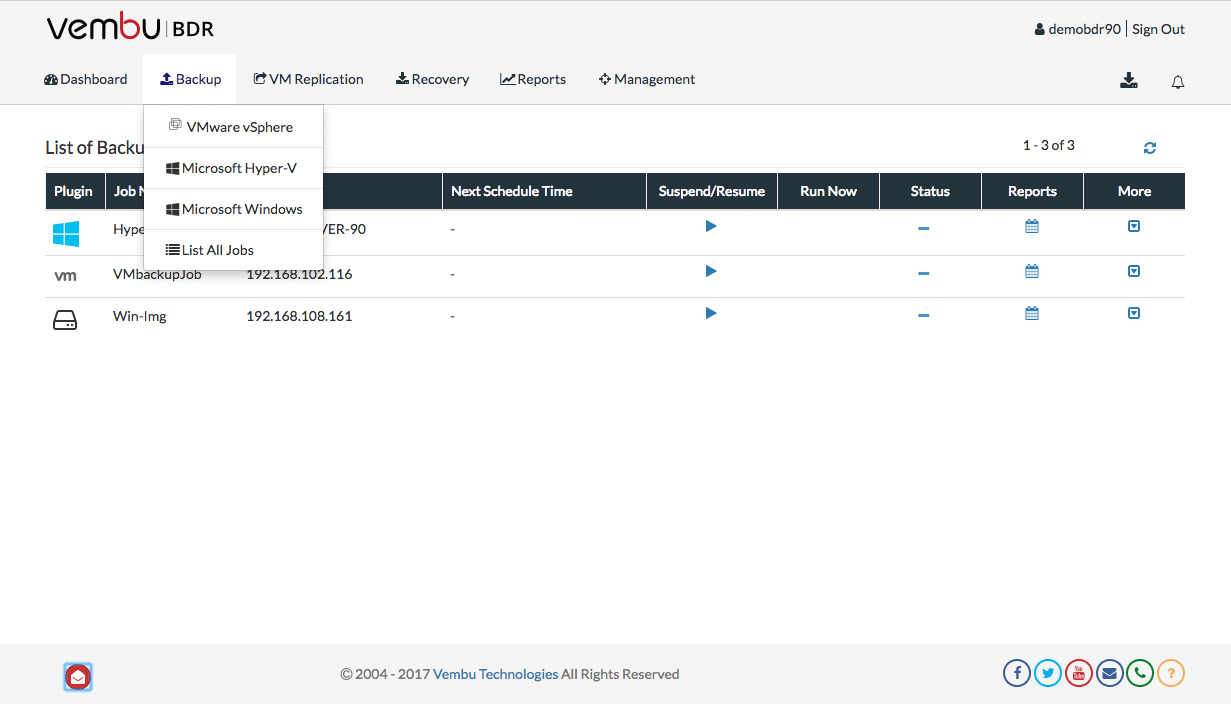
Task: Expand More options for VMbackupJob
Action: click(x=1134, y=271)
